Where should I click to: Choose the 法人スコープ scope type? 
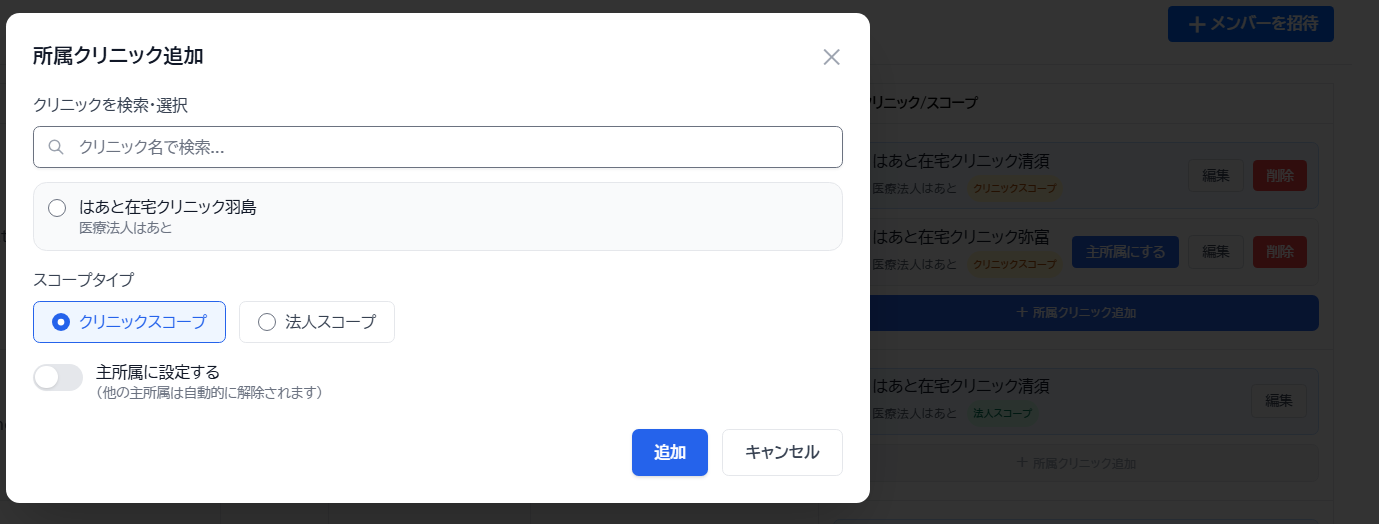tap(317, 322)
